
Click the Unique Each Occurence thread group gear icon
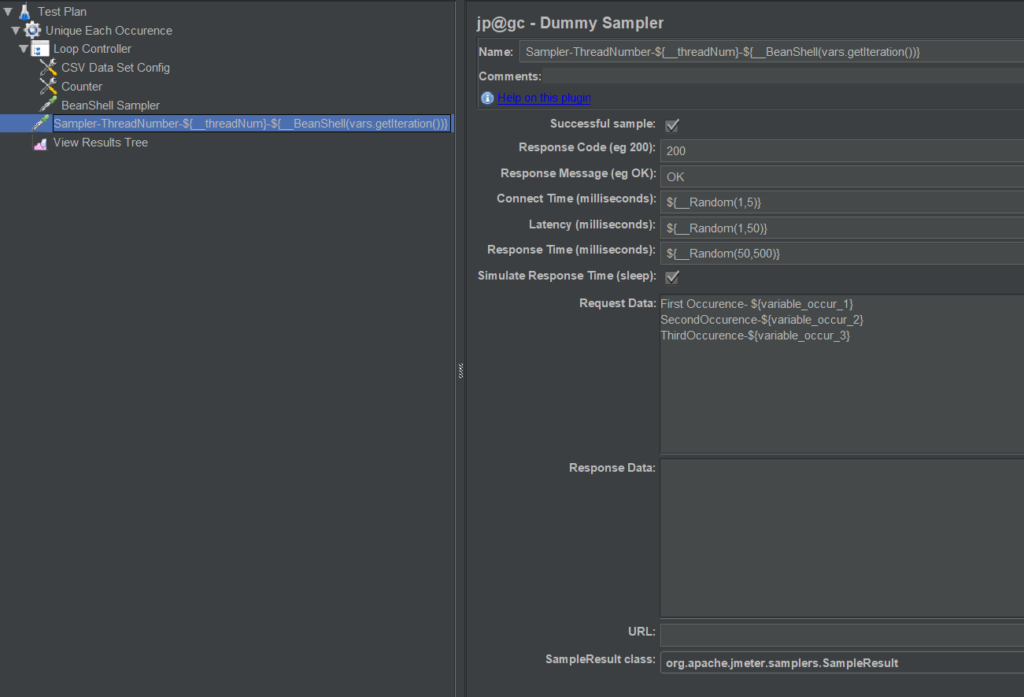pos(33,31)
